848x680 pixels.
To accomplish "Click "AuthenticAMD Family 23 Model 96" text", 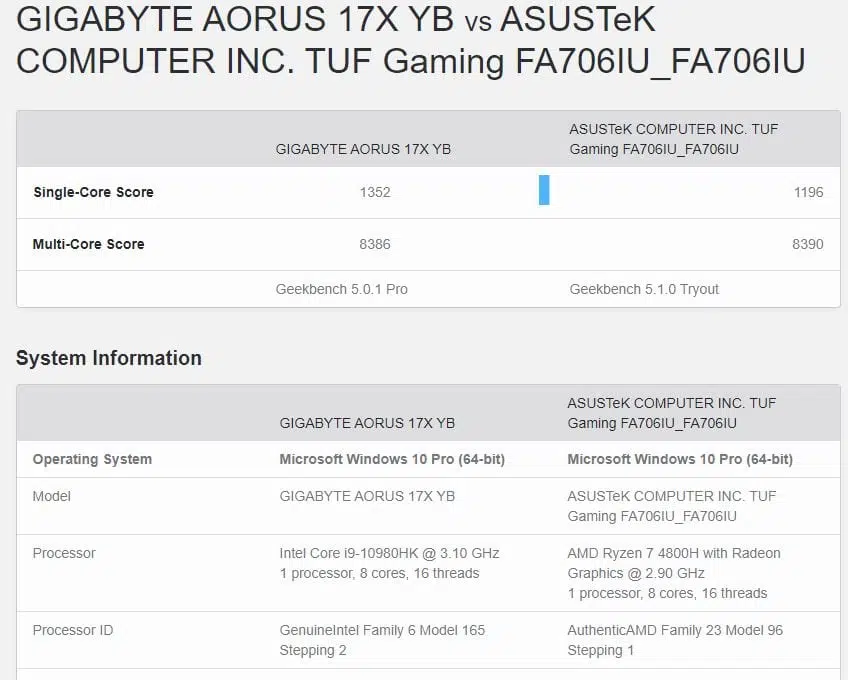I will 675,630.
